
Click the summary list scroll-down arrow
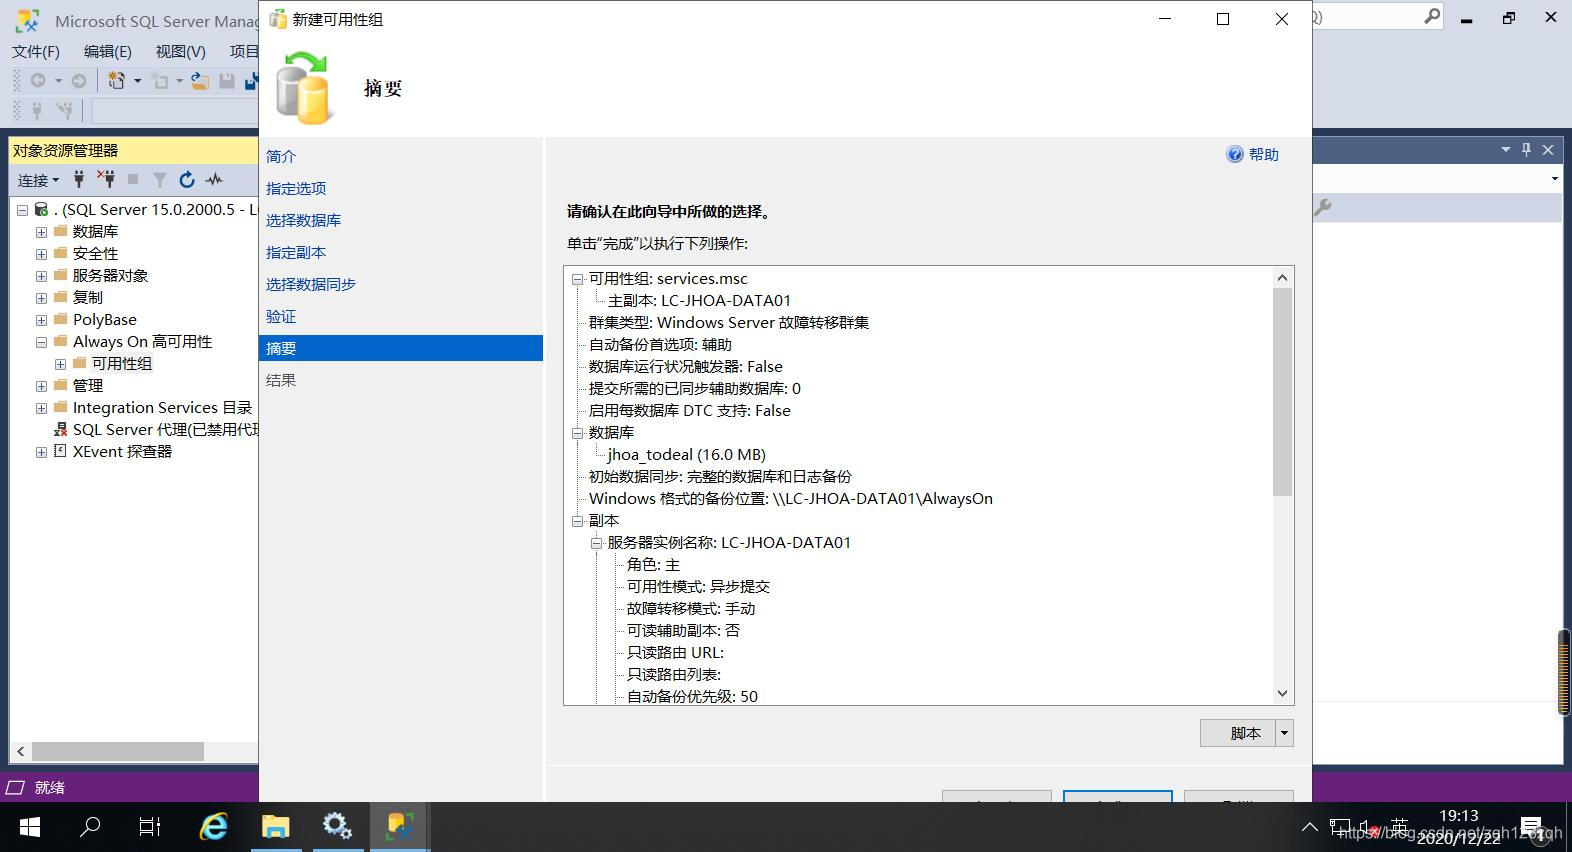pos(1283,694)
